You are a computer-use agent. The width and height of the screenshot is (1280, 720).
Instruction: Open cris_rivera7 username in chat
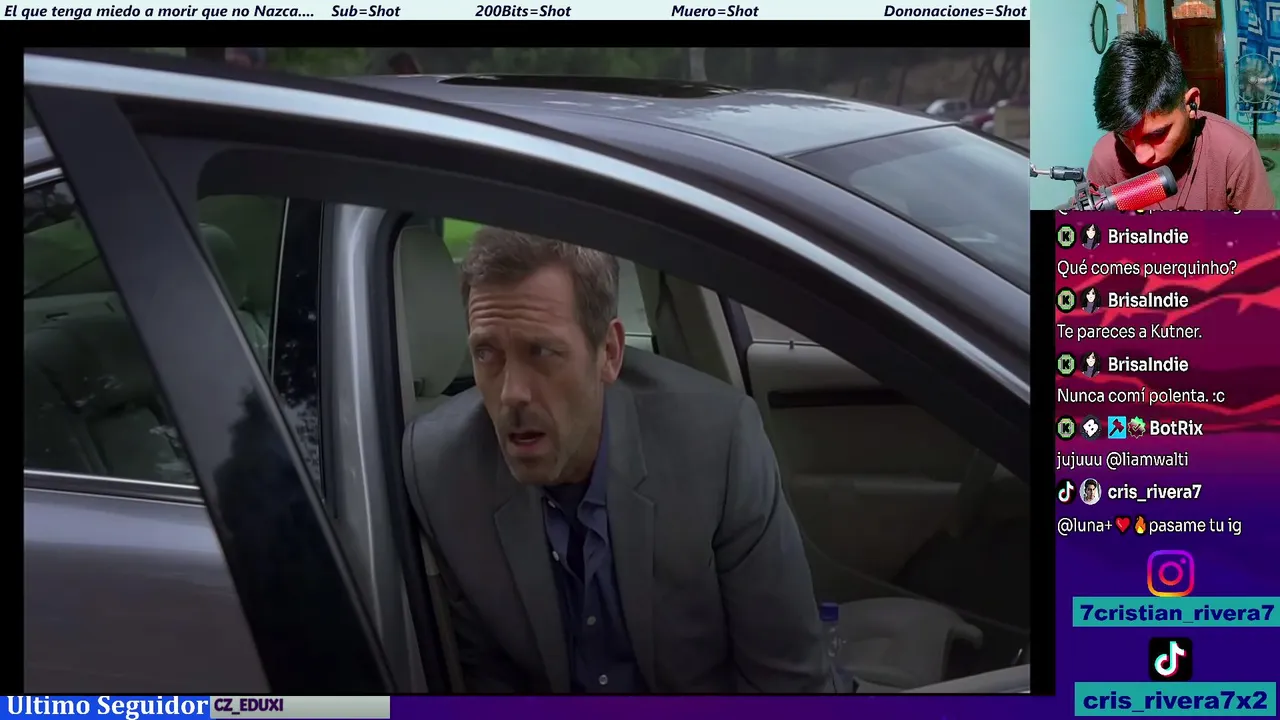(1154, 492)
